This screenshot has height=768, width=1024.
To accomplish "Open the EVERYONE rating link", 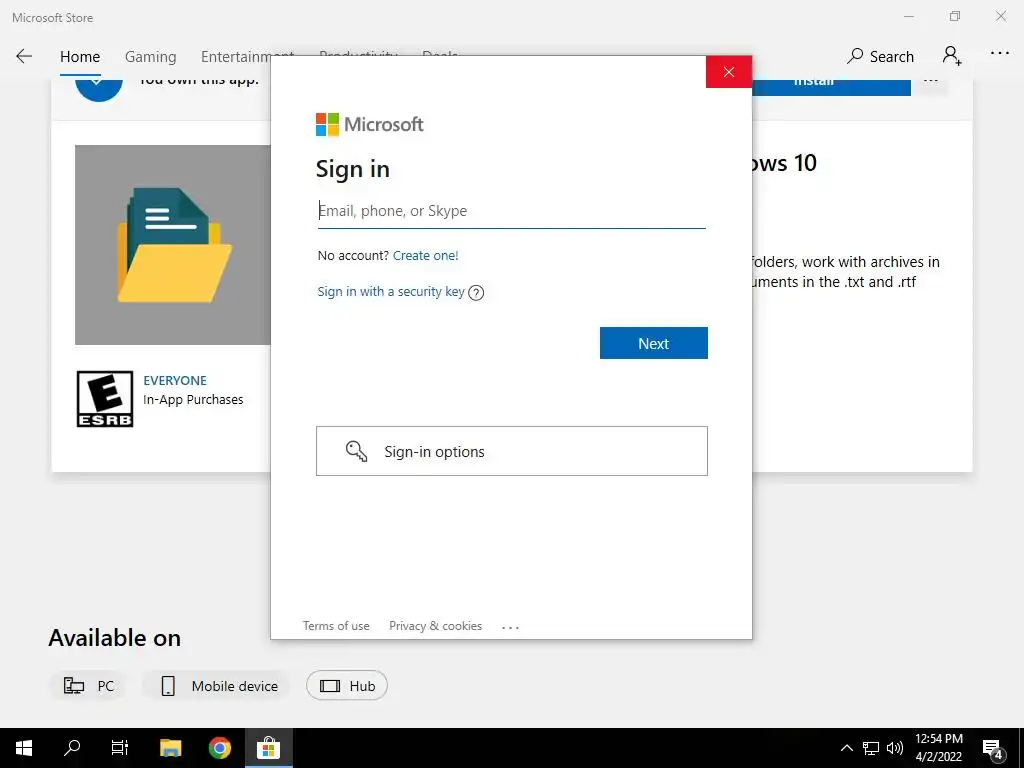I will tap(175, 380).
